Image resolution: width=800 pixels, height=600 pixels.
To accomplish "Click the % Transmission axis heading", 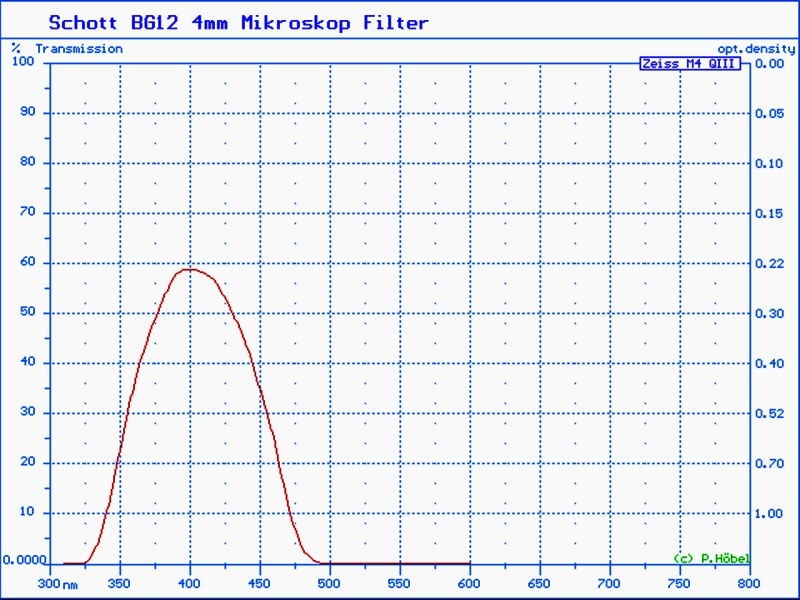I will pyautogui.click(x=67, y=48).
